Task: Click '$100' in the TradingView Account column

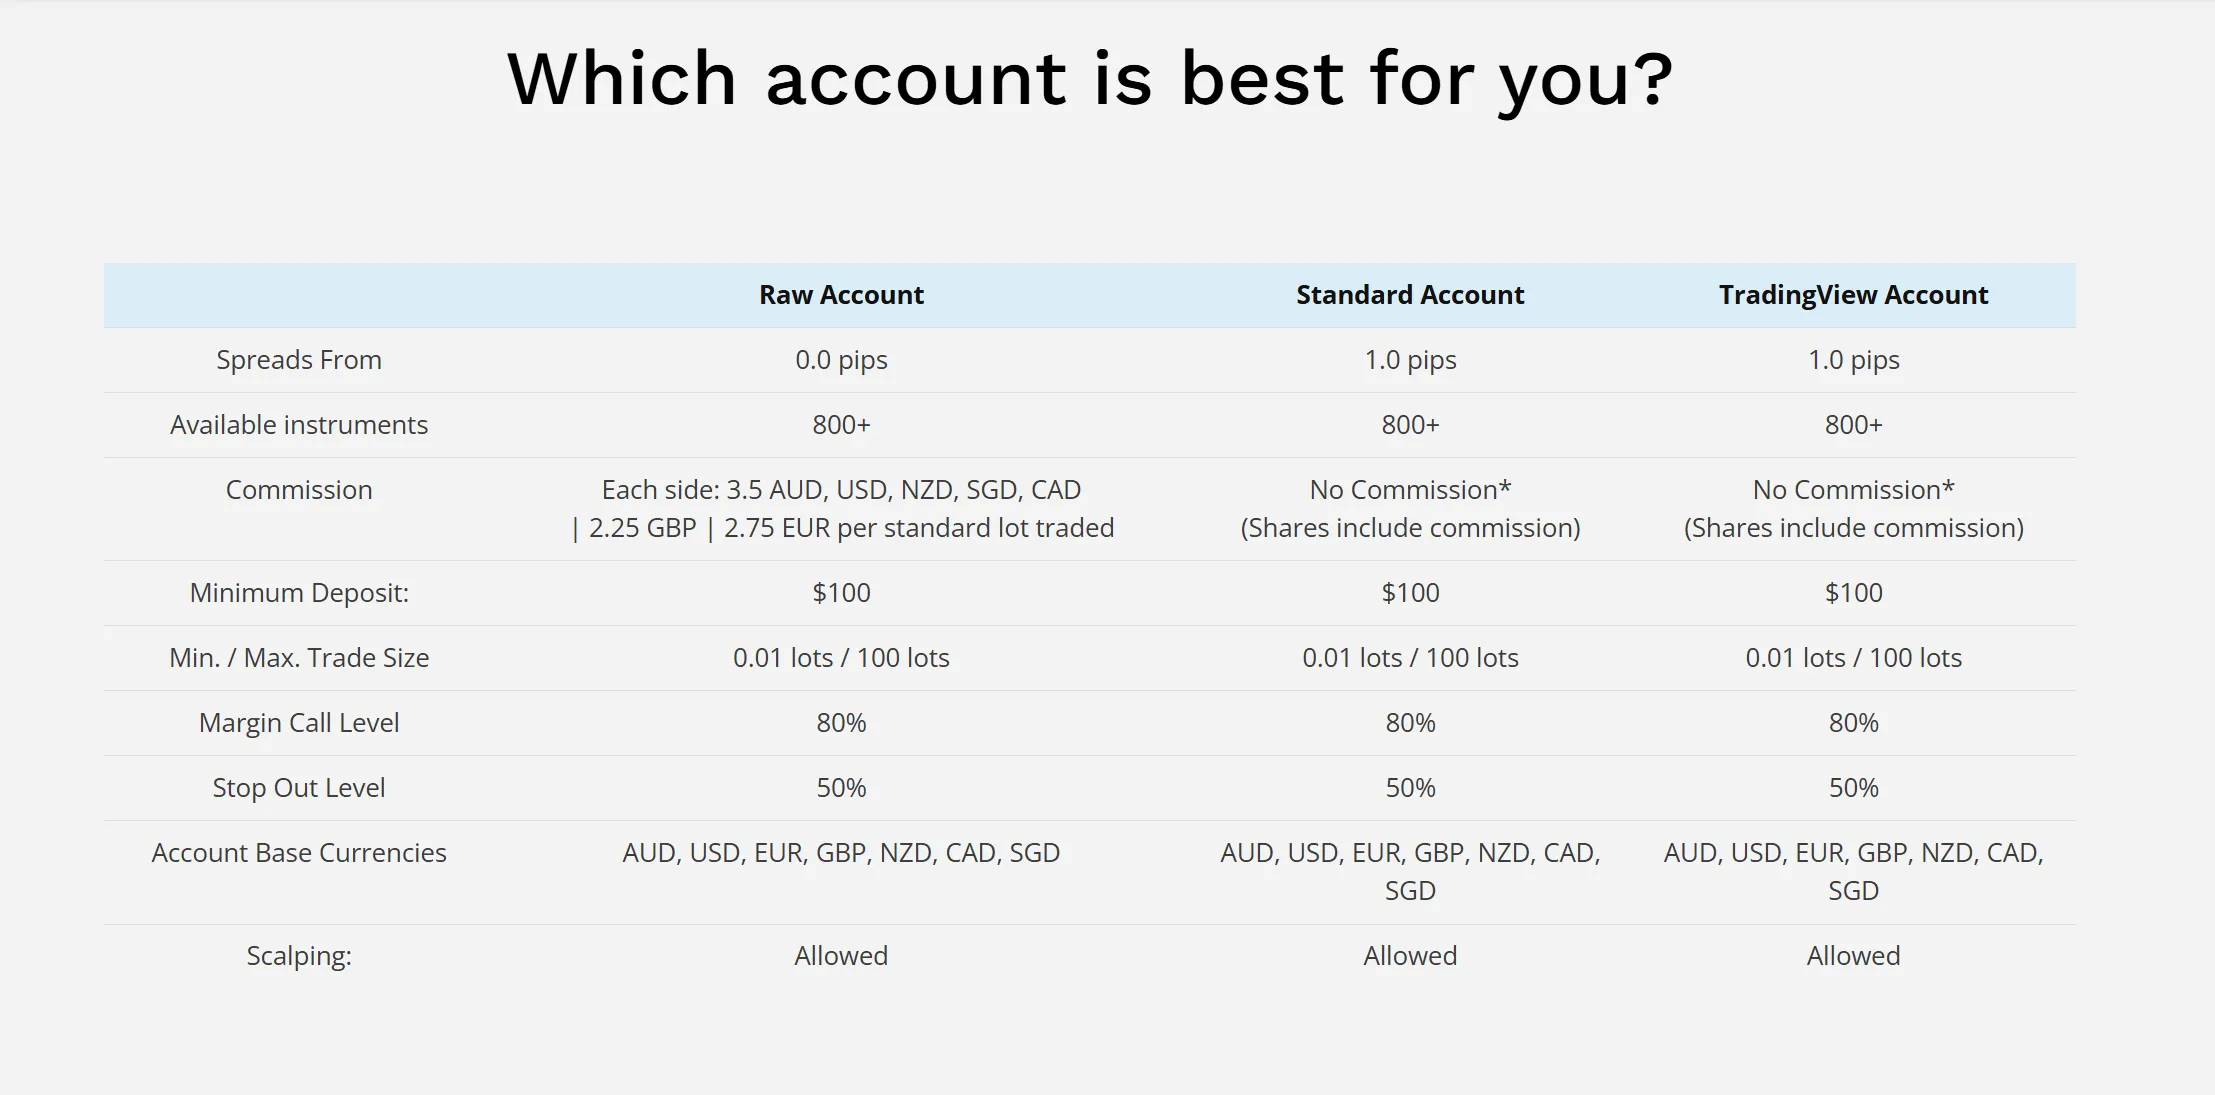Action: tap(1853, 593)
